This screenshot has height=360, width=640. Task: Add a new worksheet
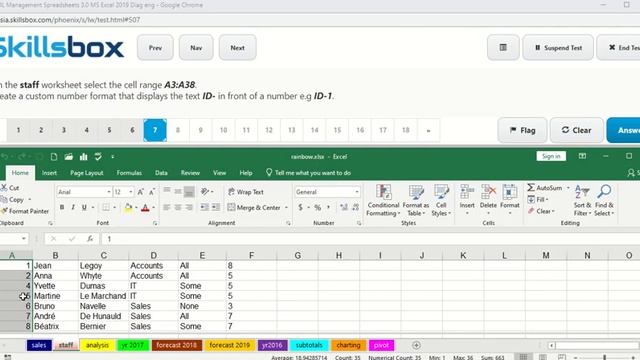(x=416, y=345)
